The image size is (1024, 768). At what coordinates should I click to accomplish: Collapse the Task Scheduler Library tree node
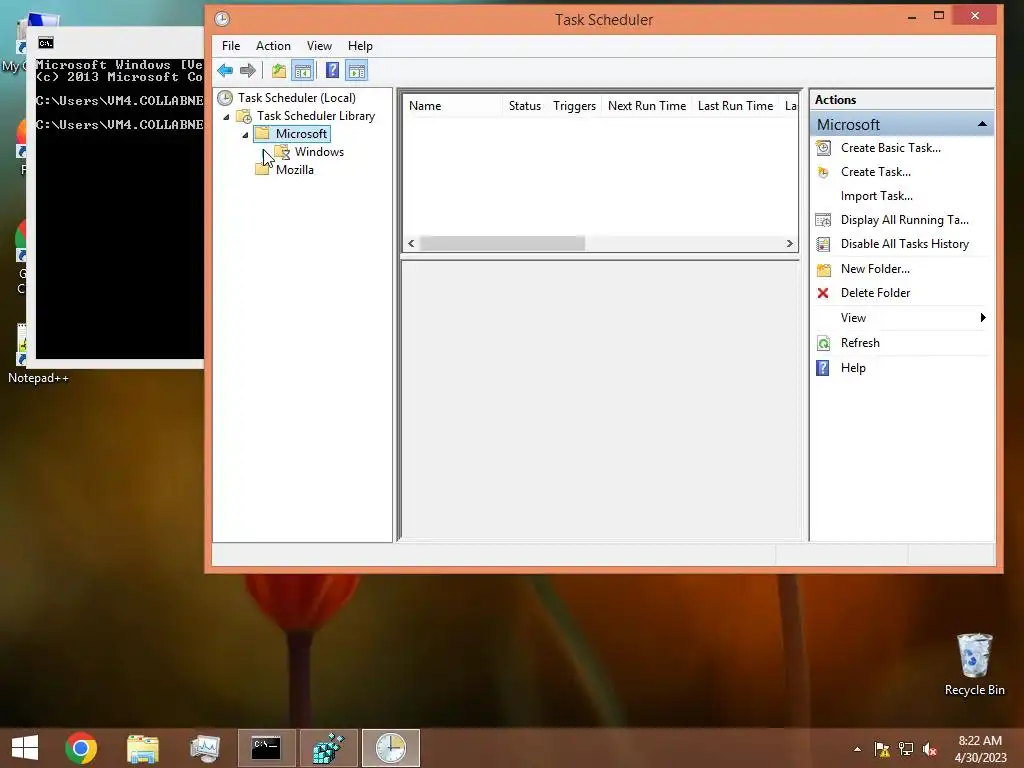(x=227, y=117)
